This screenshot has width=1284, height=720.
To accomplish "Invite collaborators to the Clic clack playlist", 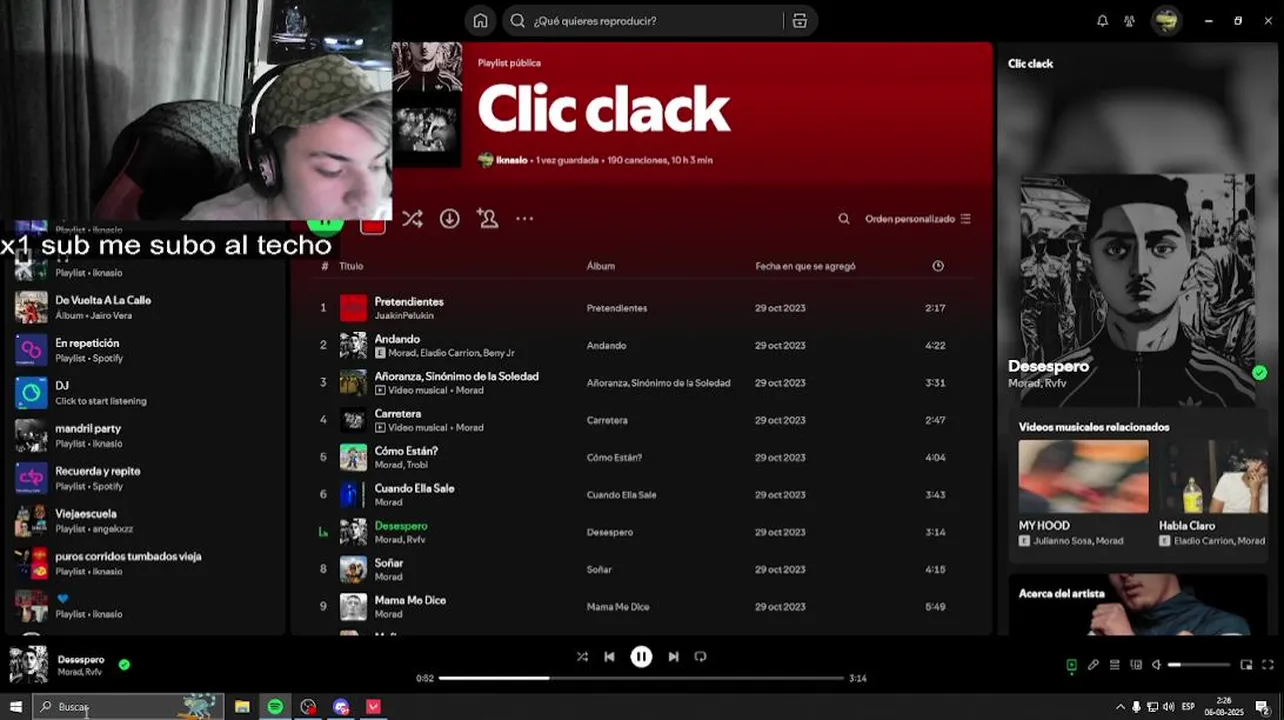I will pyautogui.click(x=487, y=219).
